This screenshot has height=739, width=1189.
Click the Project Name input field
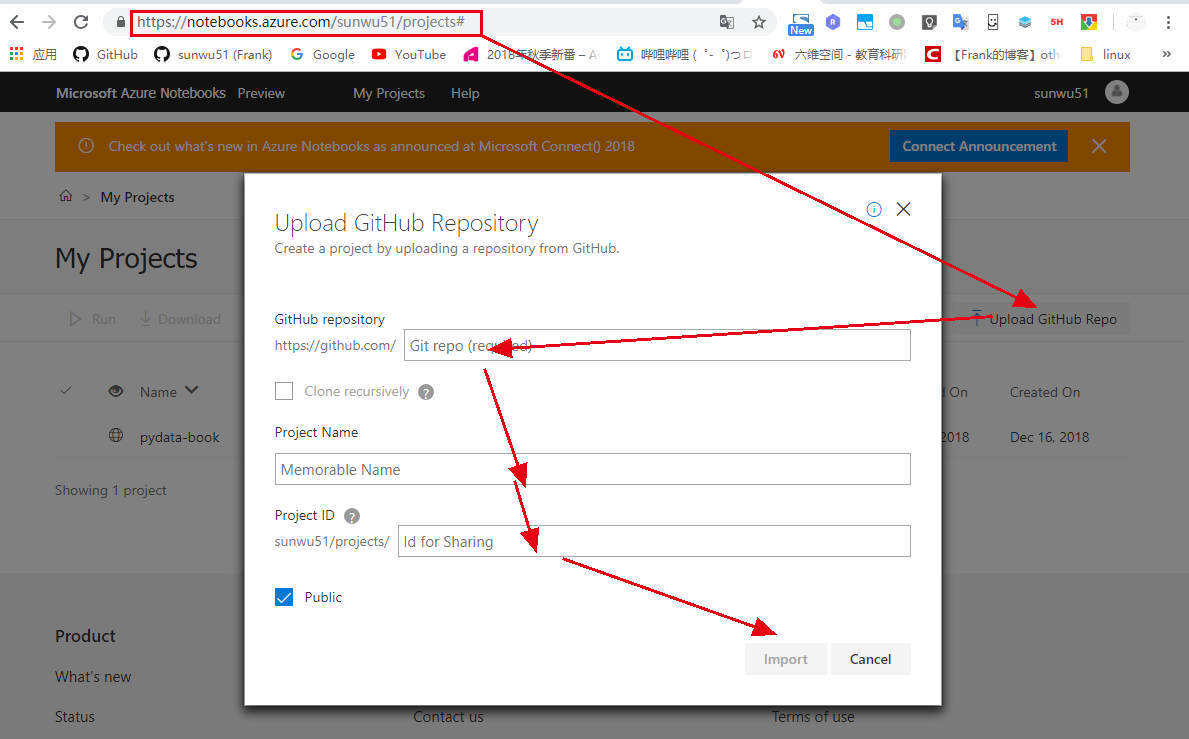[592, 469]
